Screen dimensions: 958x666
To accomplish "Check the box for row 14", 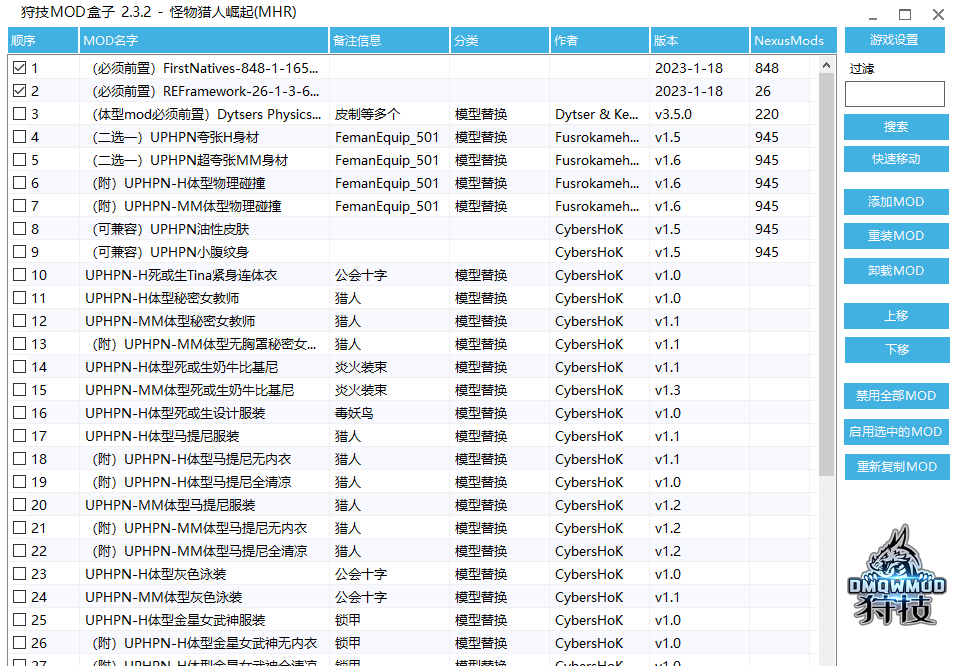I will 20,367.
